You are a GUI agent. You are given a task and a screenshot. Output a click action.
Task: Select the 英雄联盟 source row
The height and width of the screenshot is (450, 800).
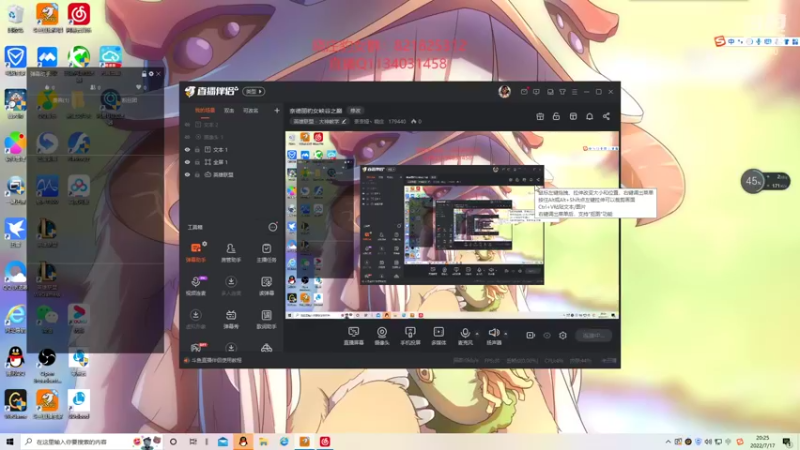(231, 174)
